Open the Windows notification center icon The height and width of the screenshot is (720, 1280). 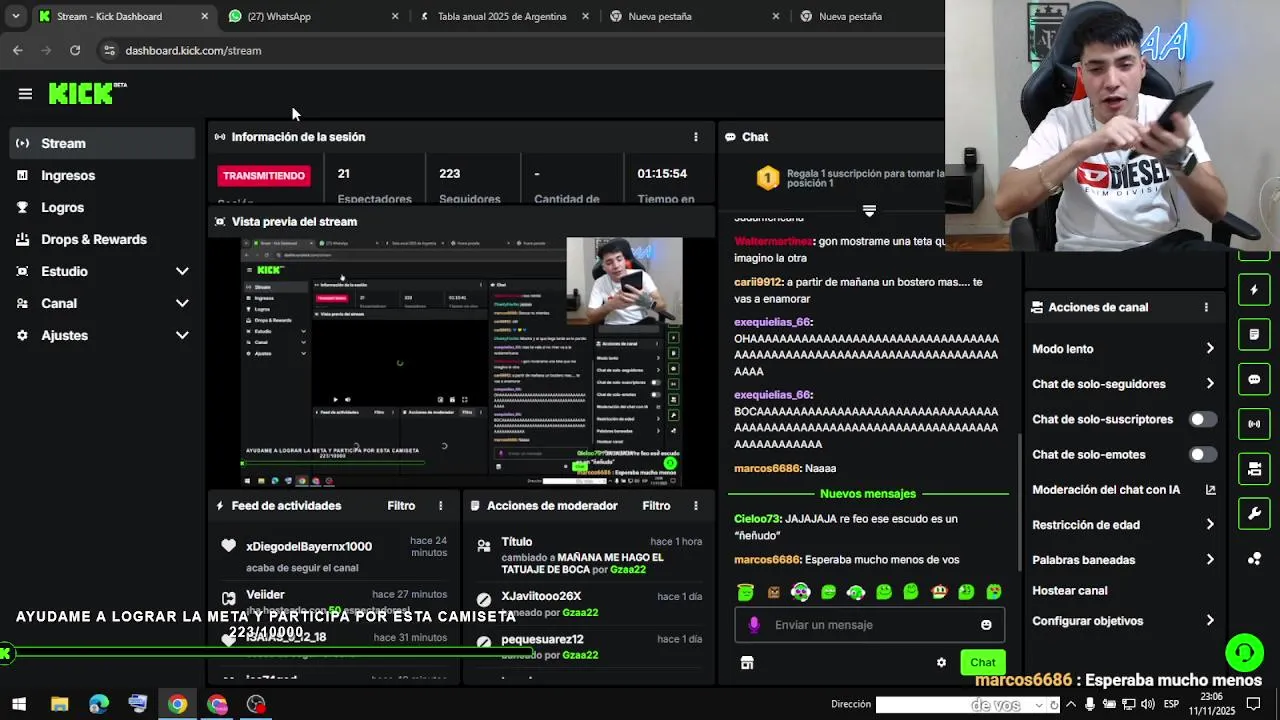(1253, 704)
